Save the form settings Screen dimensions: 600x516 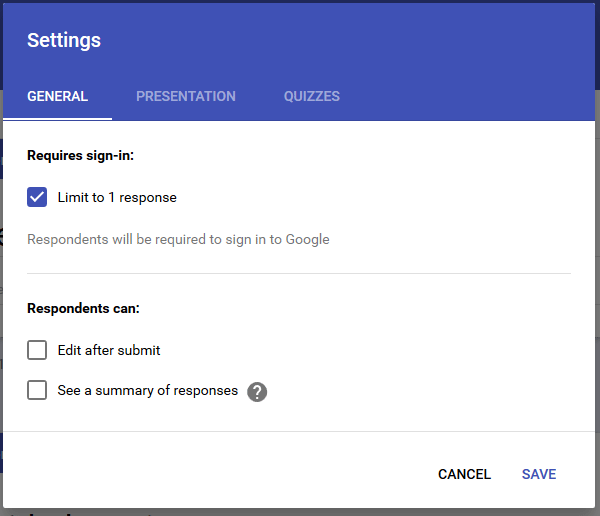click(539, 474)
